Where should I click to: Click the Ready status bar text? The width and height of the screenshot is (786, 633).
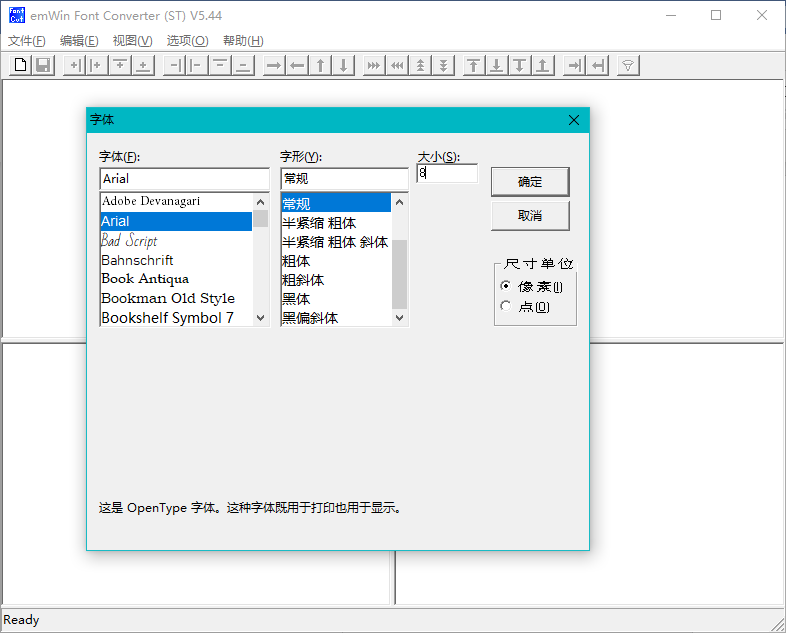[21, 620]
